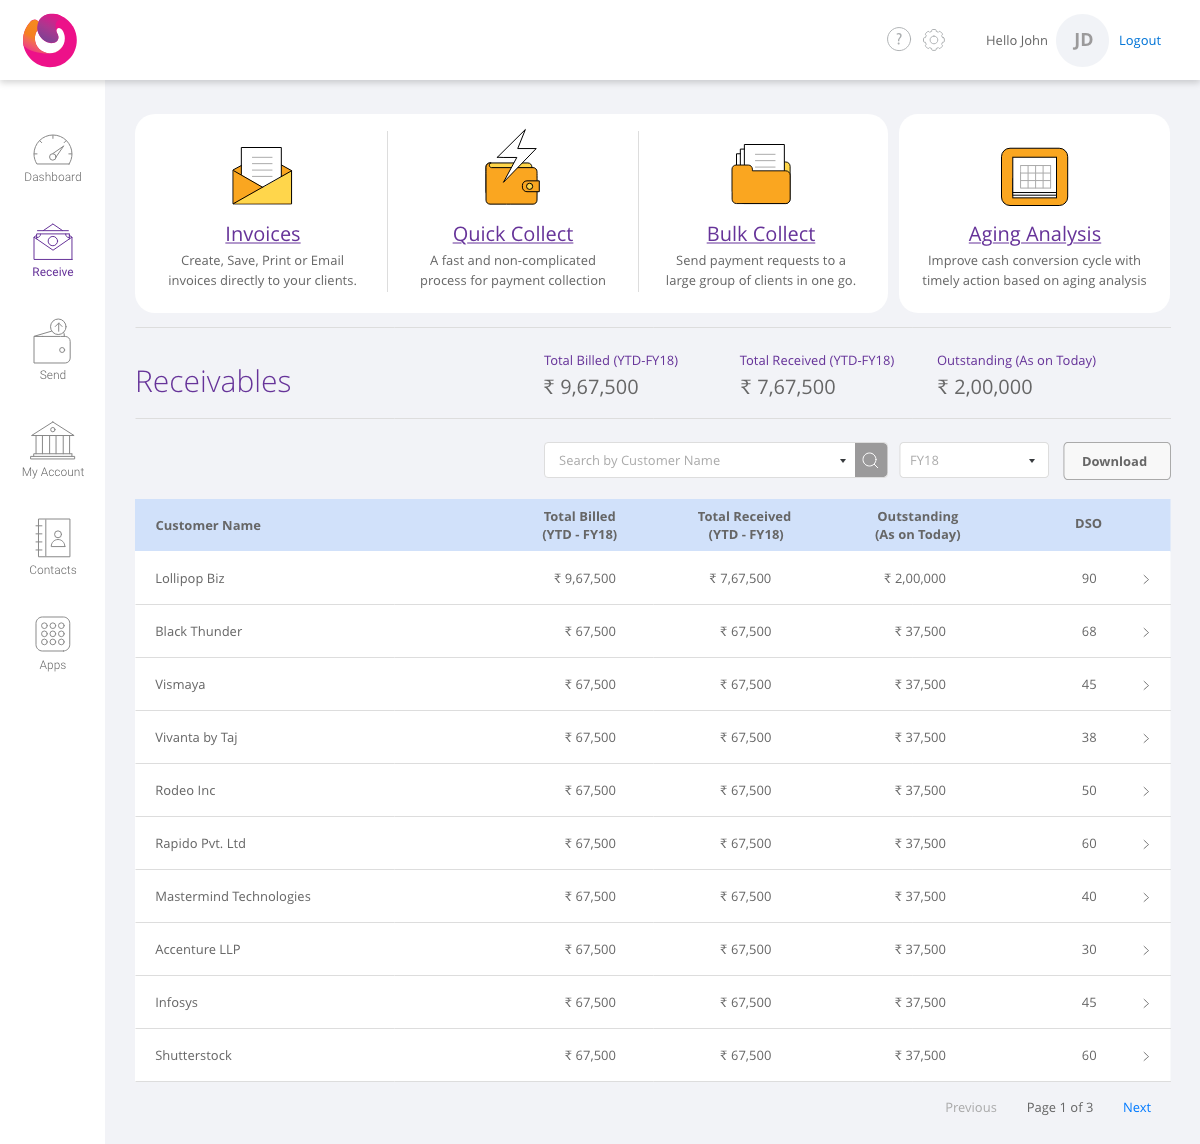This screenshot has height=1144, width=1200.
Task: Open the Dashboard gauge icon in sidebar
Action: (53, 149)
